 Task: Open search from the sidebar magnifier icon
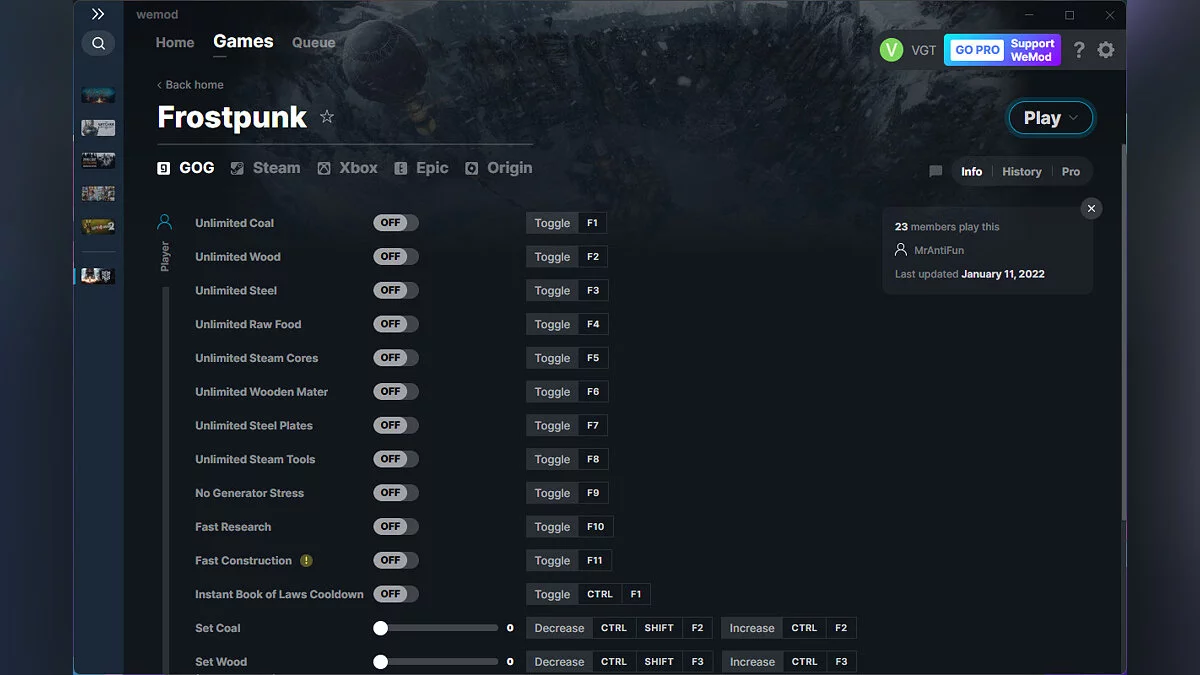[x=98, y=43]
